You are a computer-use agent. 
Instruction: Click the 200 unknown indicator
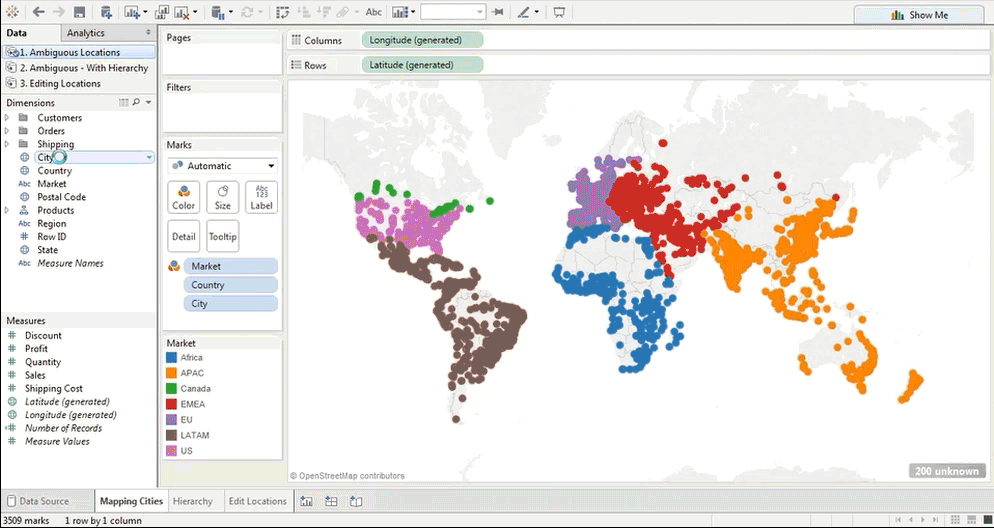(945, 471)
